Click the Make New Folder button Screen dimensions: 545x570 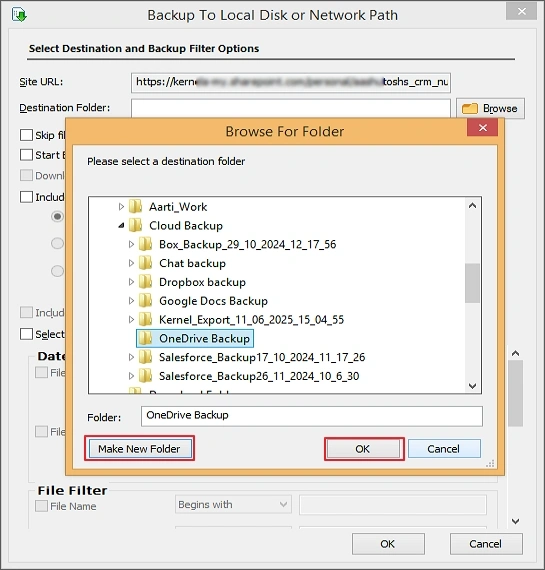click(140, 449)
